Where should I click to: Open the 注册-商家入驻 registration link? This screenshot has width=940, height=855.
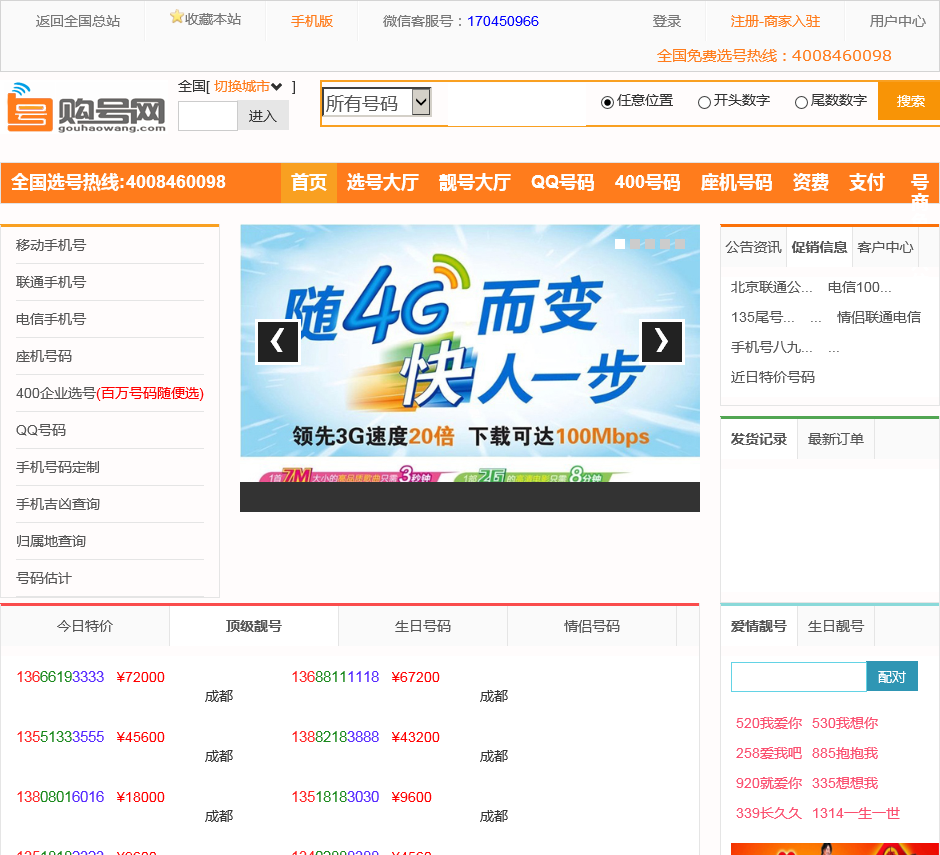(775, 21)
